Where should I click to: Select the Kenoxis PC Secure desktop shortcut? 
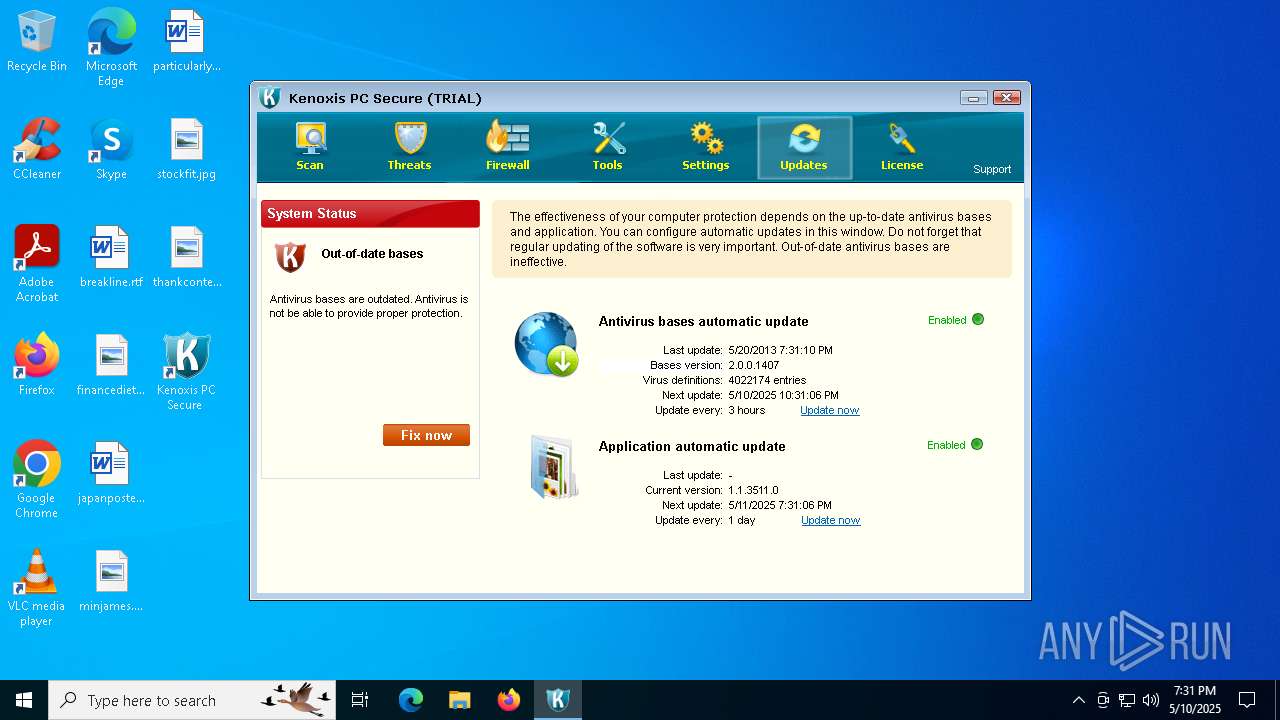point(186,372)
